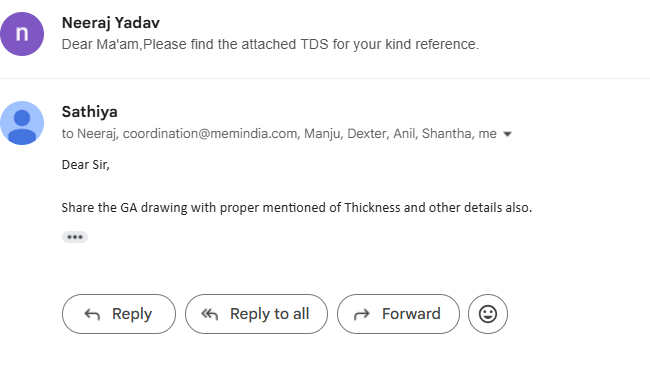Click the Forward button
Image resolution: width=650 pixels, height=373 pixels.
[398, 314]
